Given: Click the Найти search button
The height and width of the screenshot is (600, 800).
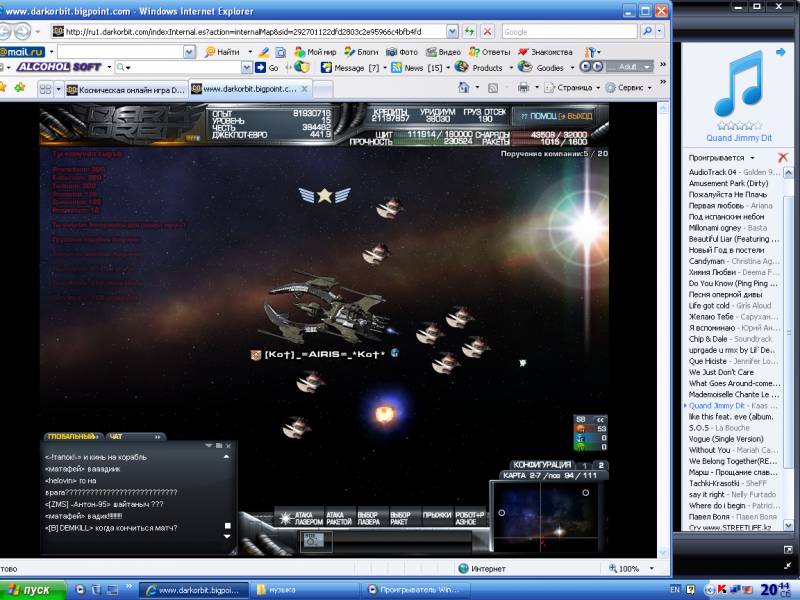Looking at the screenshot, I should point(223,52).
